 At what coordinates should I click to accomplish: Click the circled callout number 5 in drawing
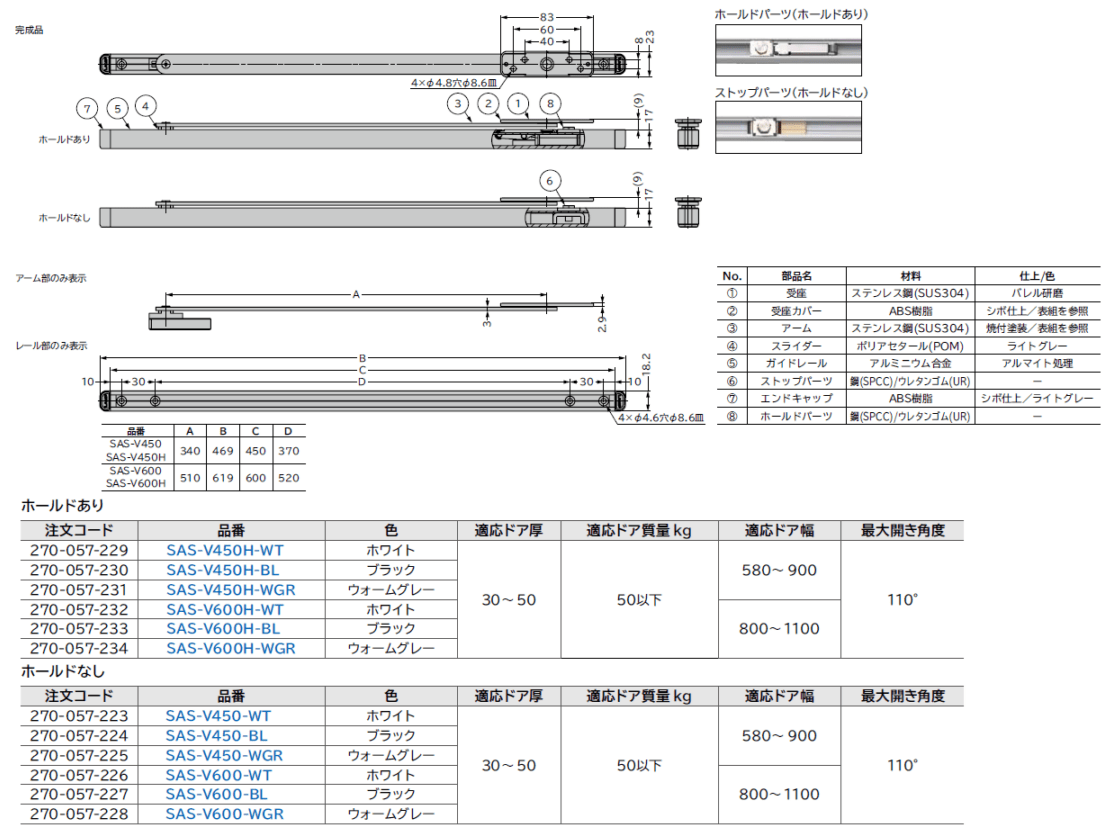point(118,109)
